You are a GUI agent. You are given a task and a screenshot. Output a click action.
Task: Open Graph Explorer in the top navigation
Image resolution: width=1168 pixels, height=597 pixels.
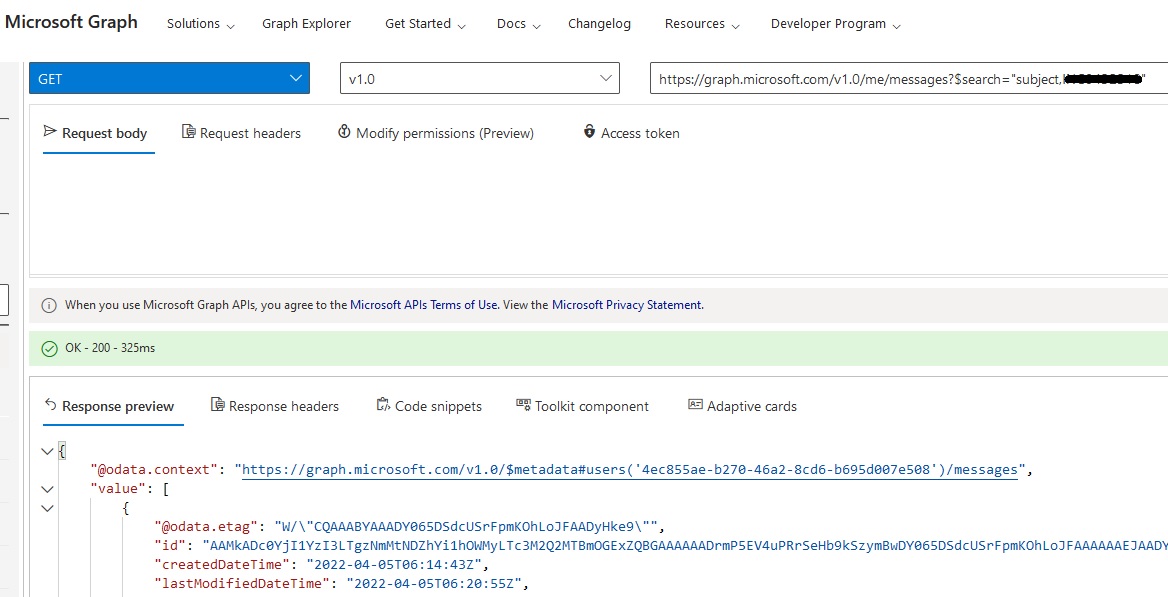(x=306, y=24)
